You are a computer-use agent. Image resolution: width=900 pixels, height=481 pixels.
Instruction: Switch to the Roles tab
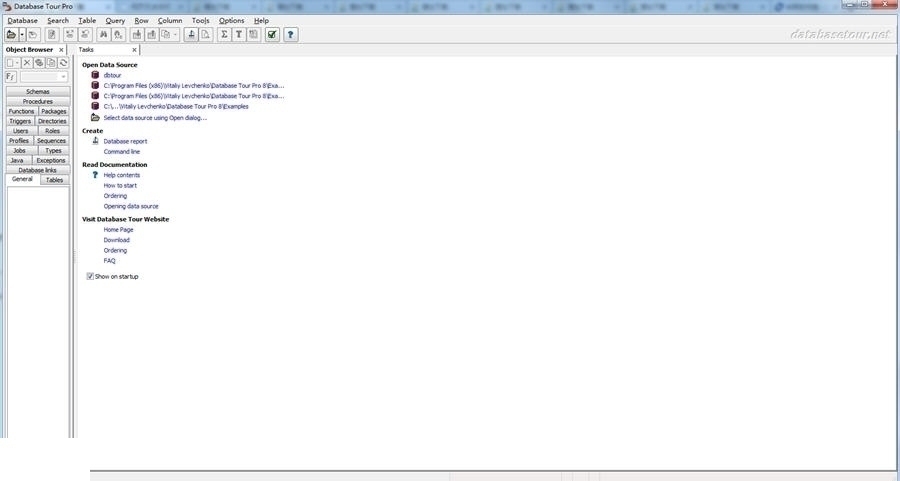[53, 130]
